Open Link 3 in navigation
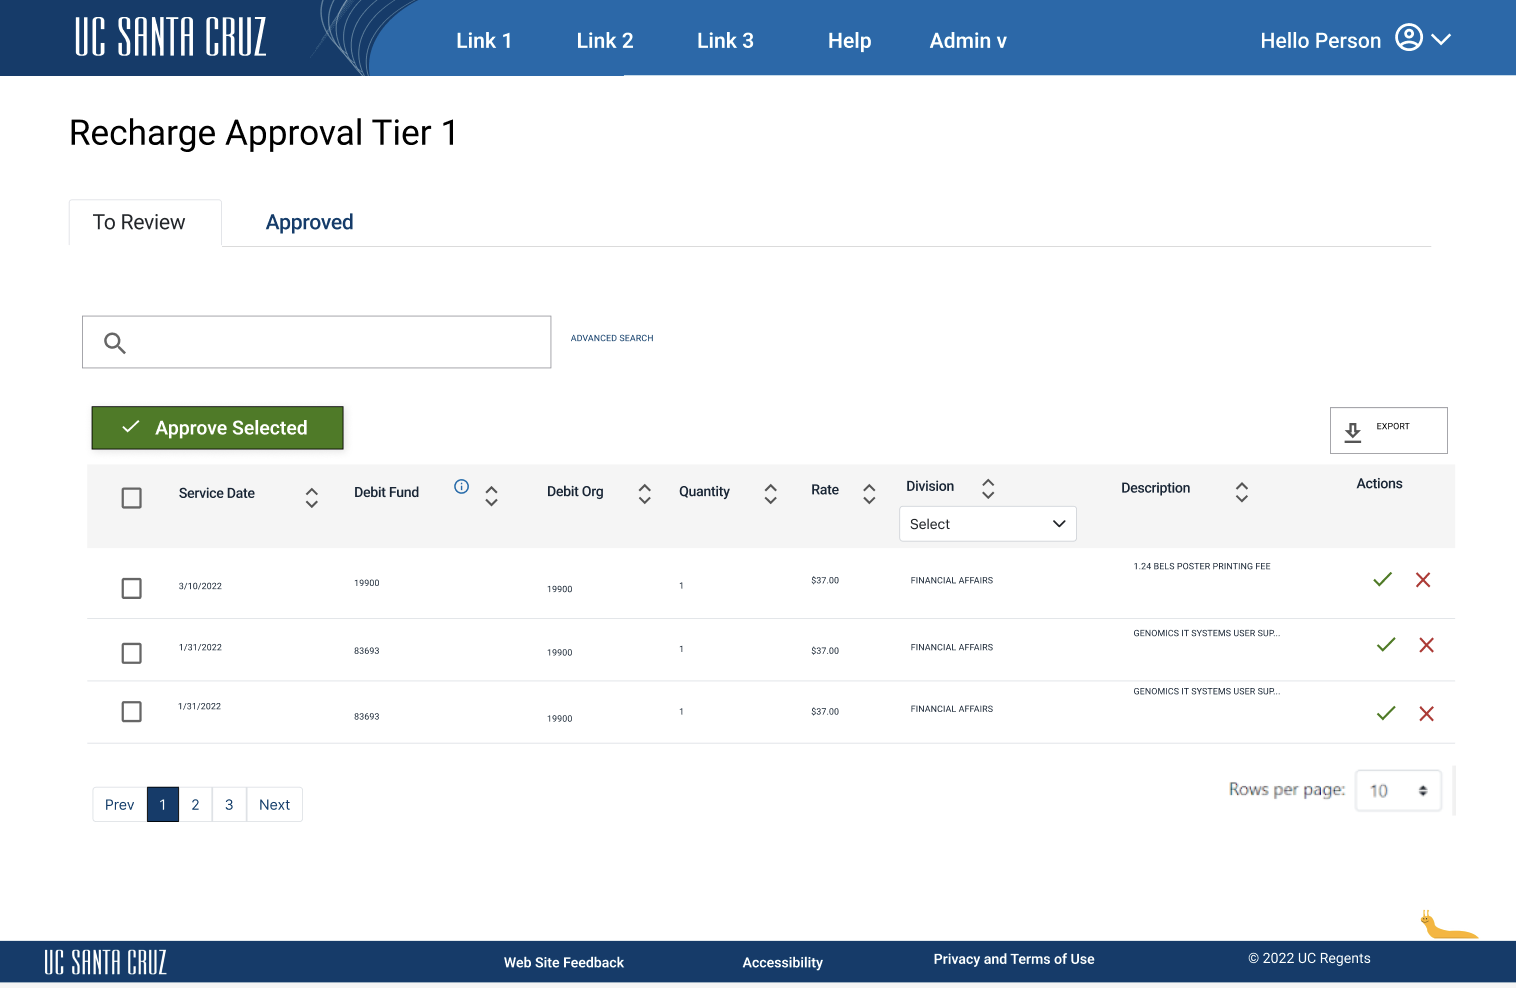 coord(725,41)
